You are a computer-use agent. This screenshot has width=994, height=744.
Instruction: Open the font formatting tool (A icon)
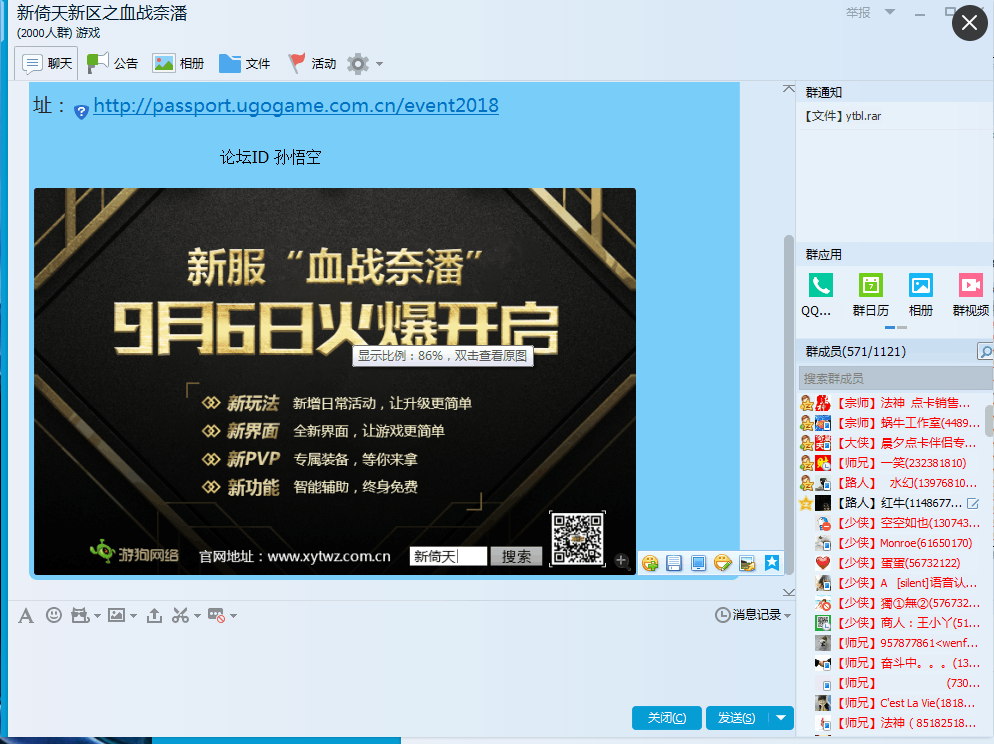click(26, 615)
